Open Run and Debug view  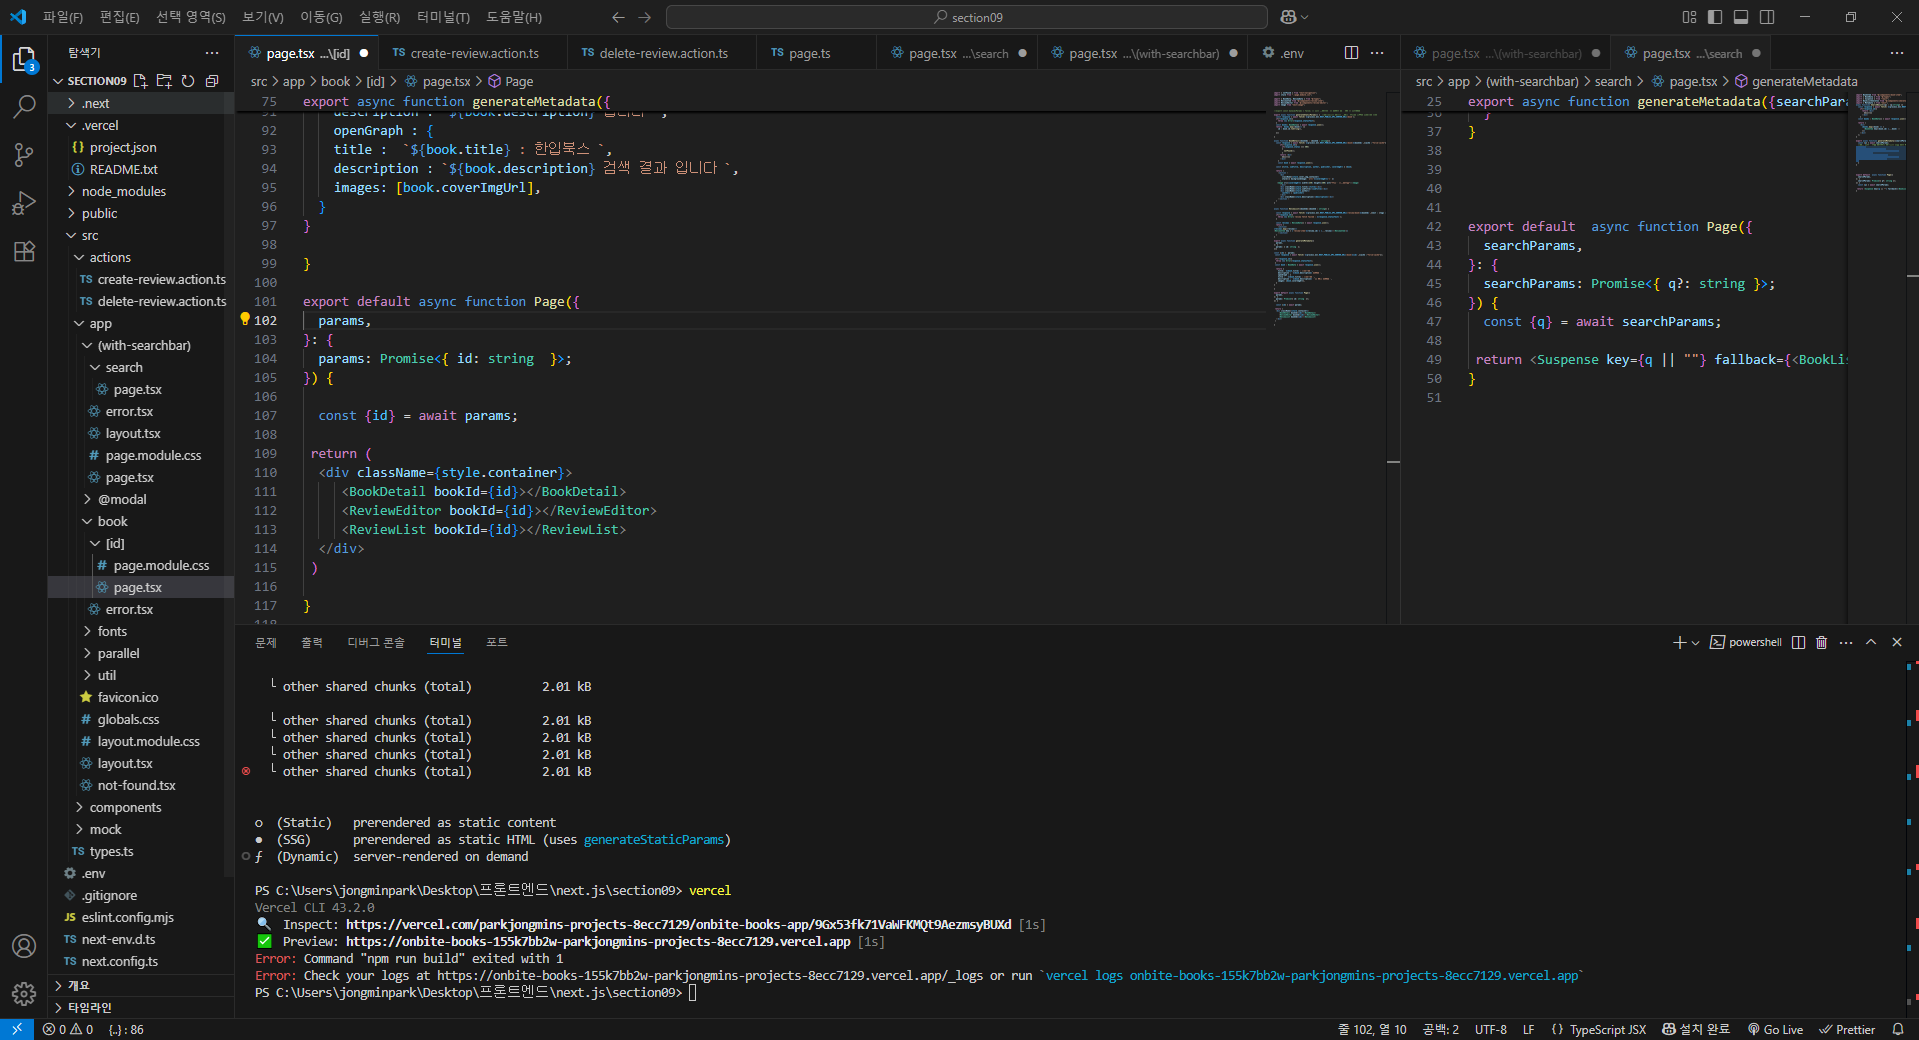(x=24, y=203)
